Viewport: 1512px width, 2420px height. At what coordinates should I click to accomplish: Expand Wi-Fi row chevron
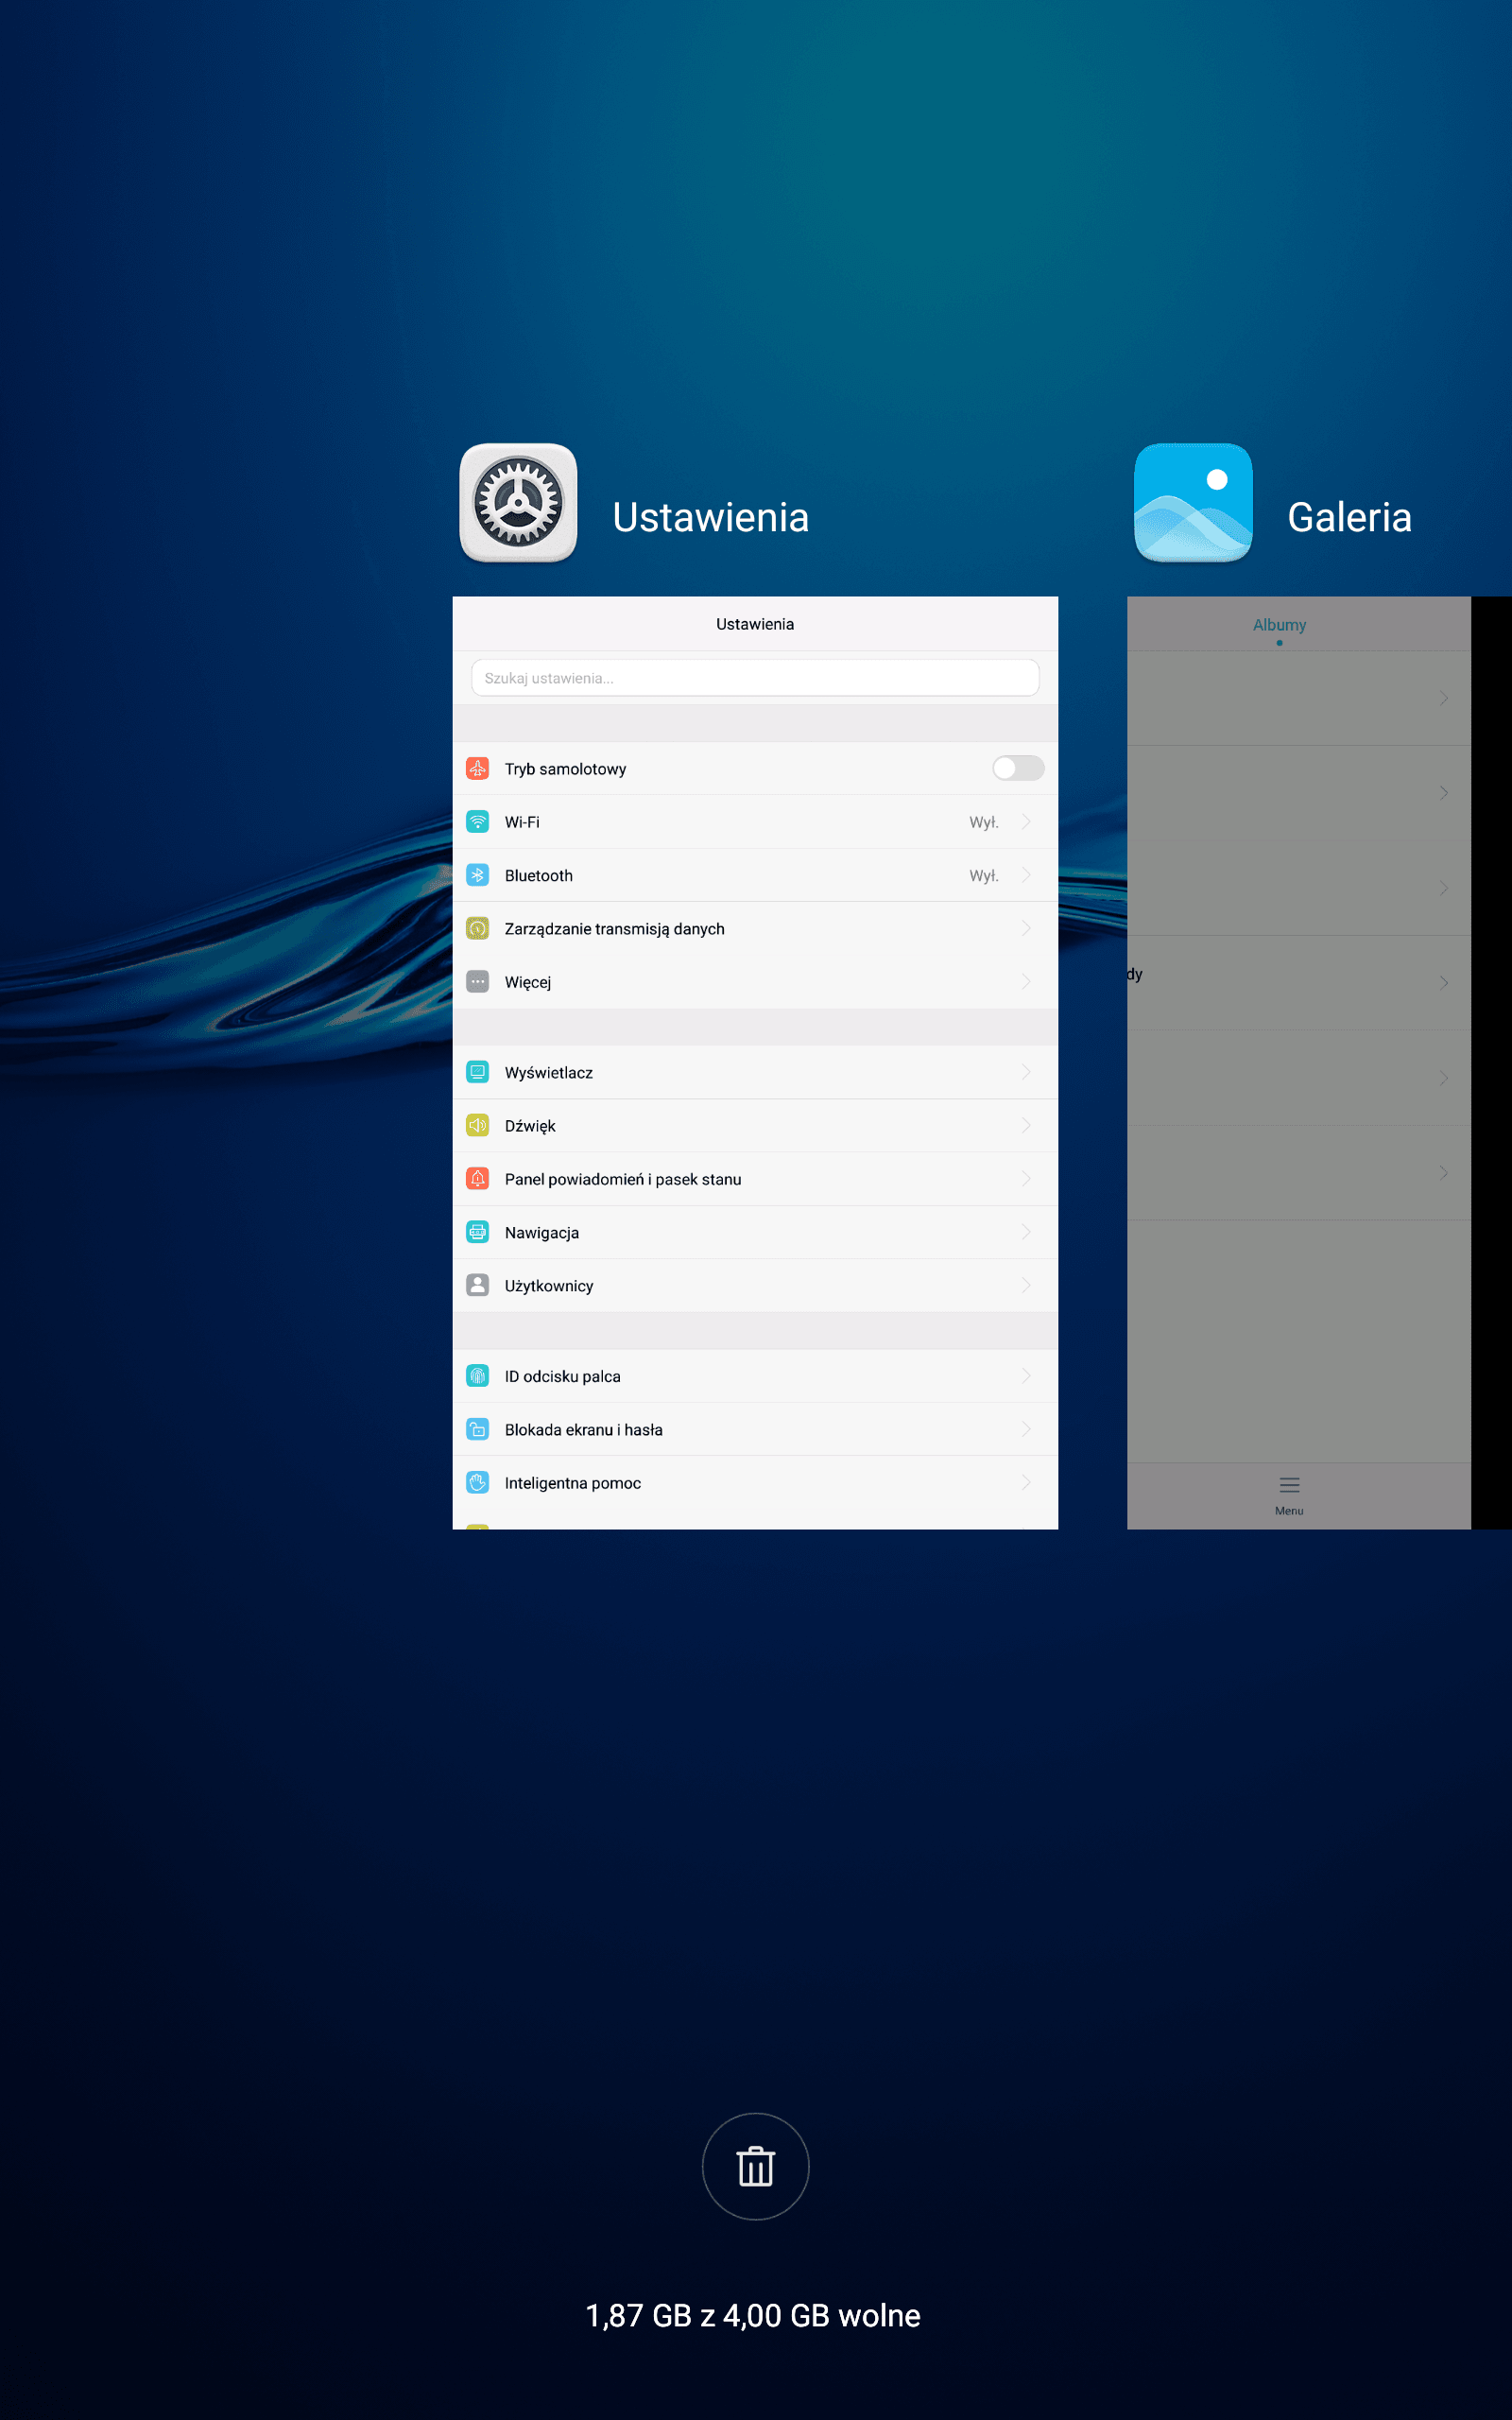pyautogui.click(x=1026, y=822)
